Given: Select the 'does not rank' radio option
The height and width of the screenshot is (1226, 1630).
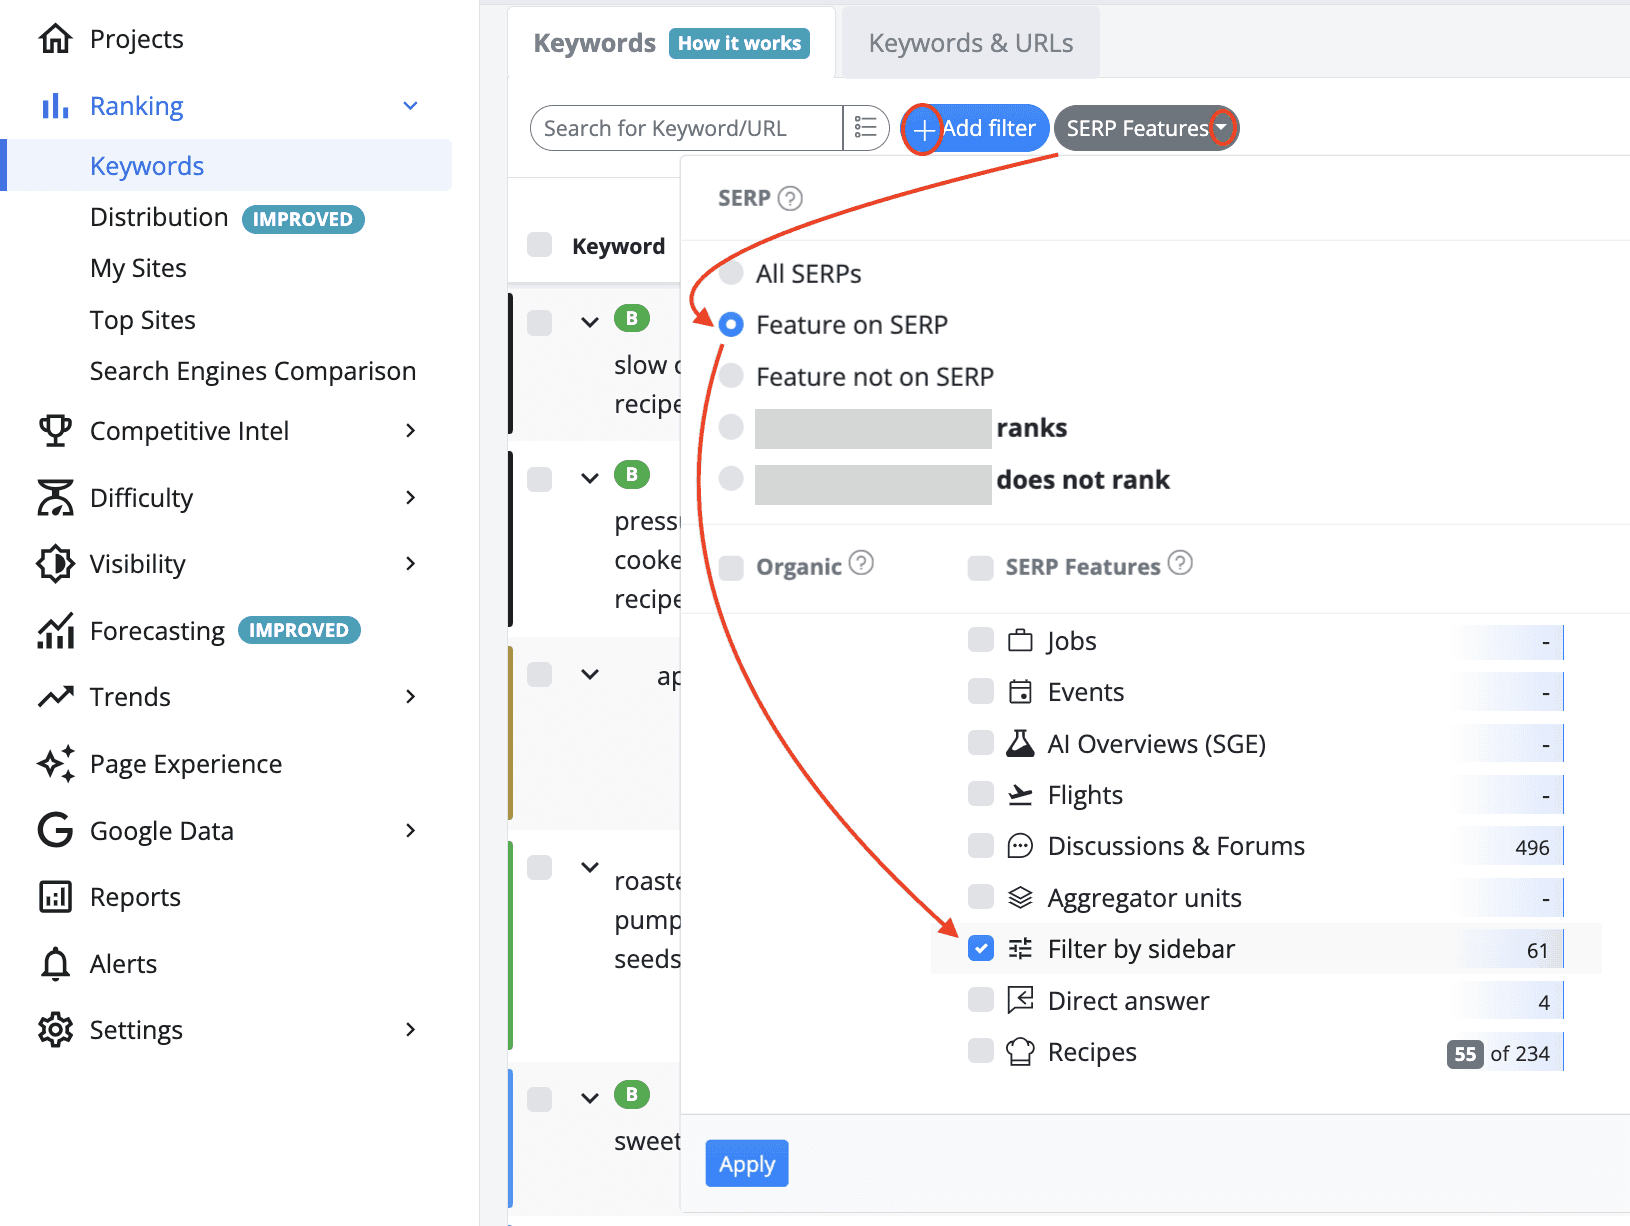Looking at the screenshot, I should pos(731,479).
